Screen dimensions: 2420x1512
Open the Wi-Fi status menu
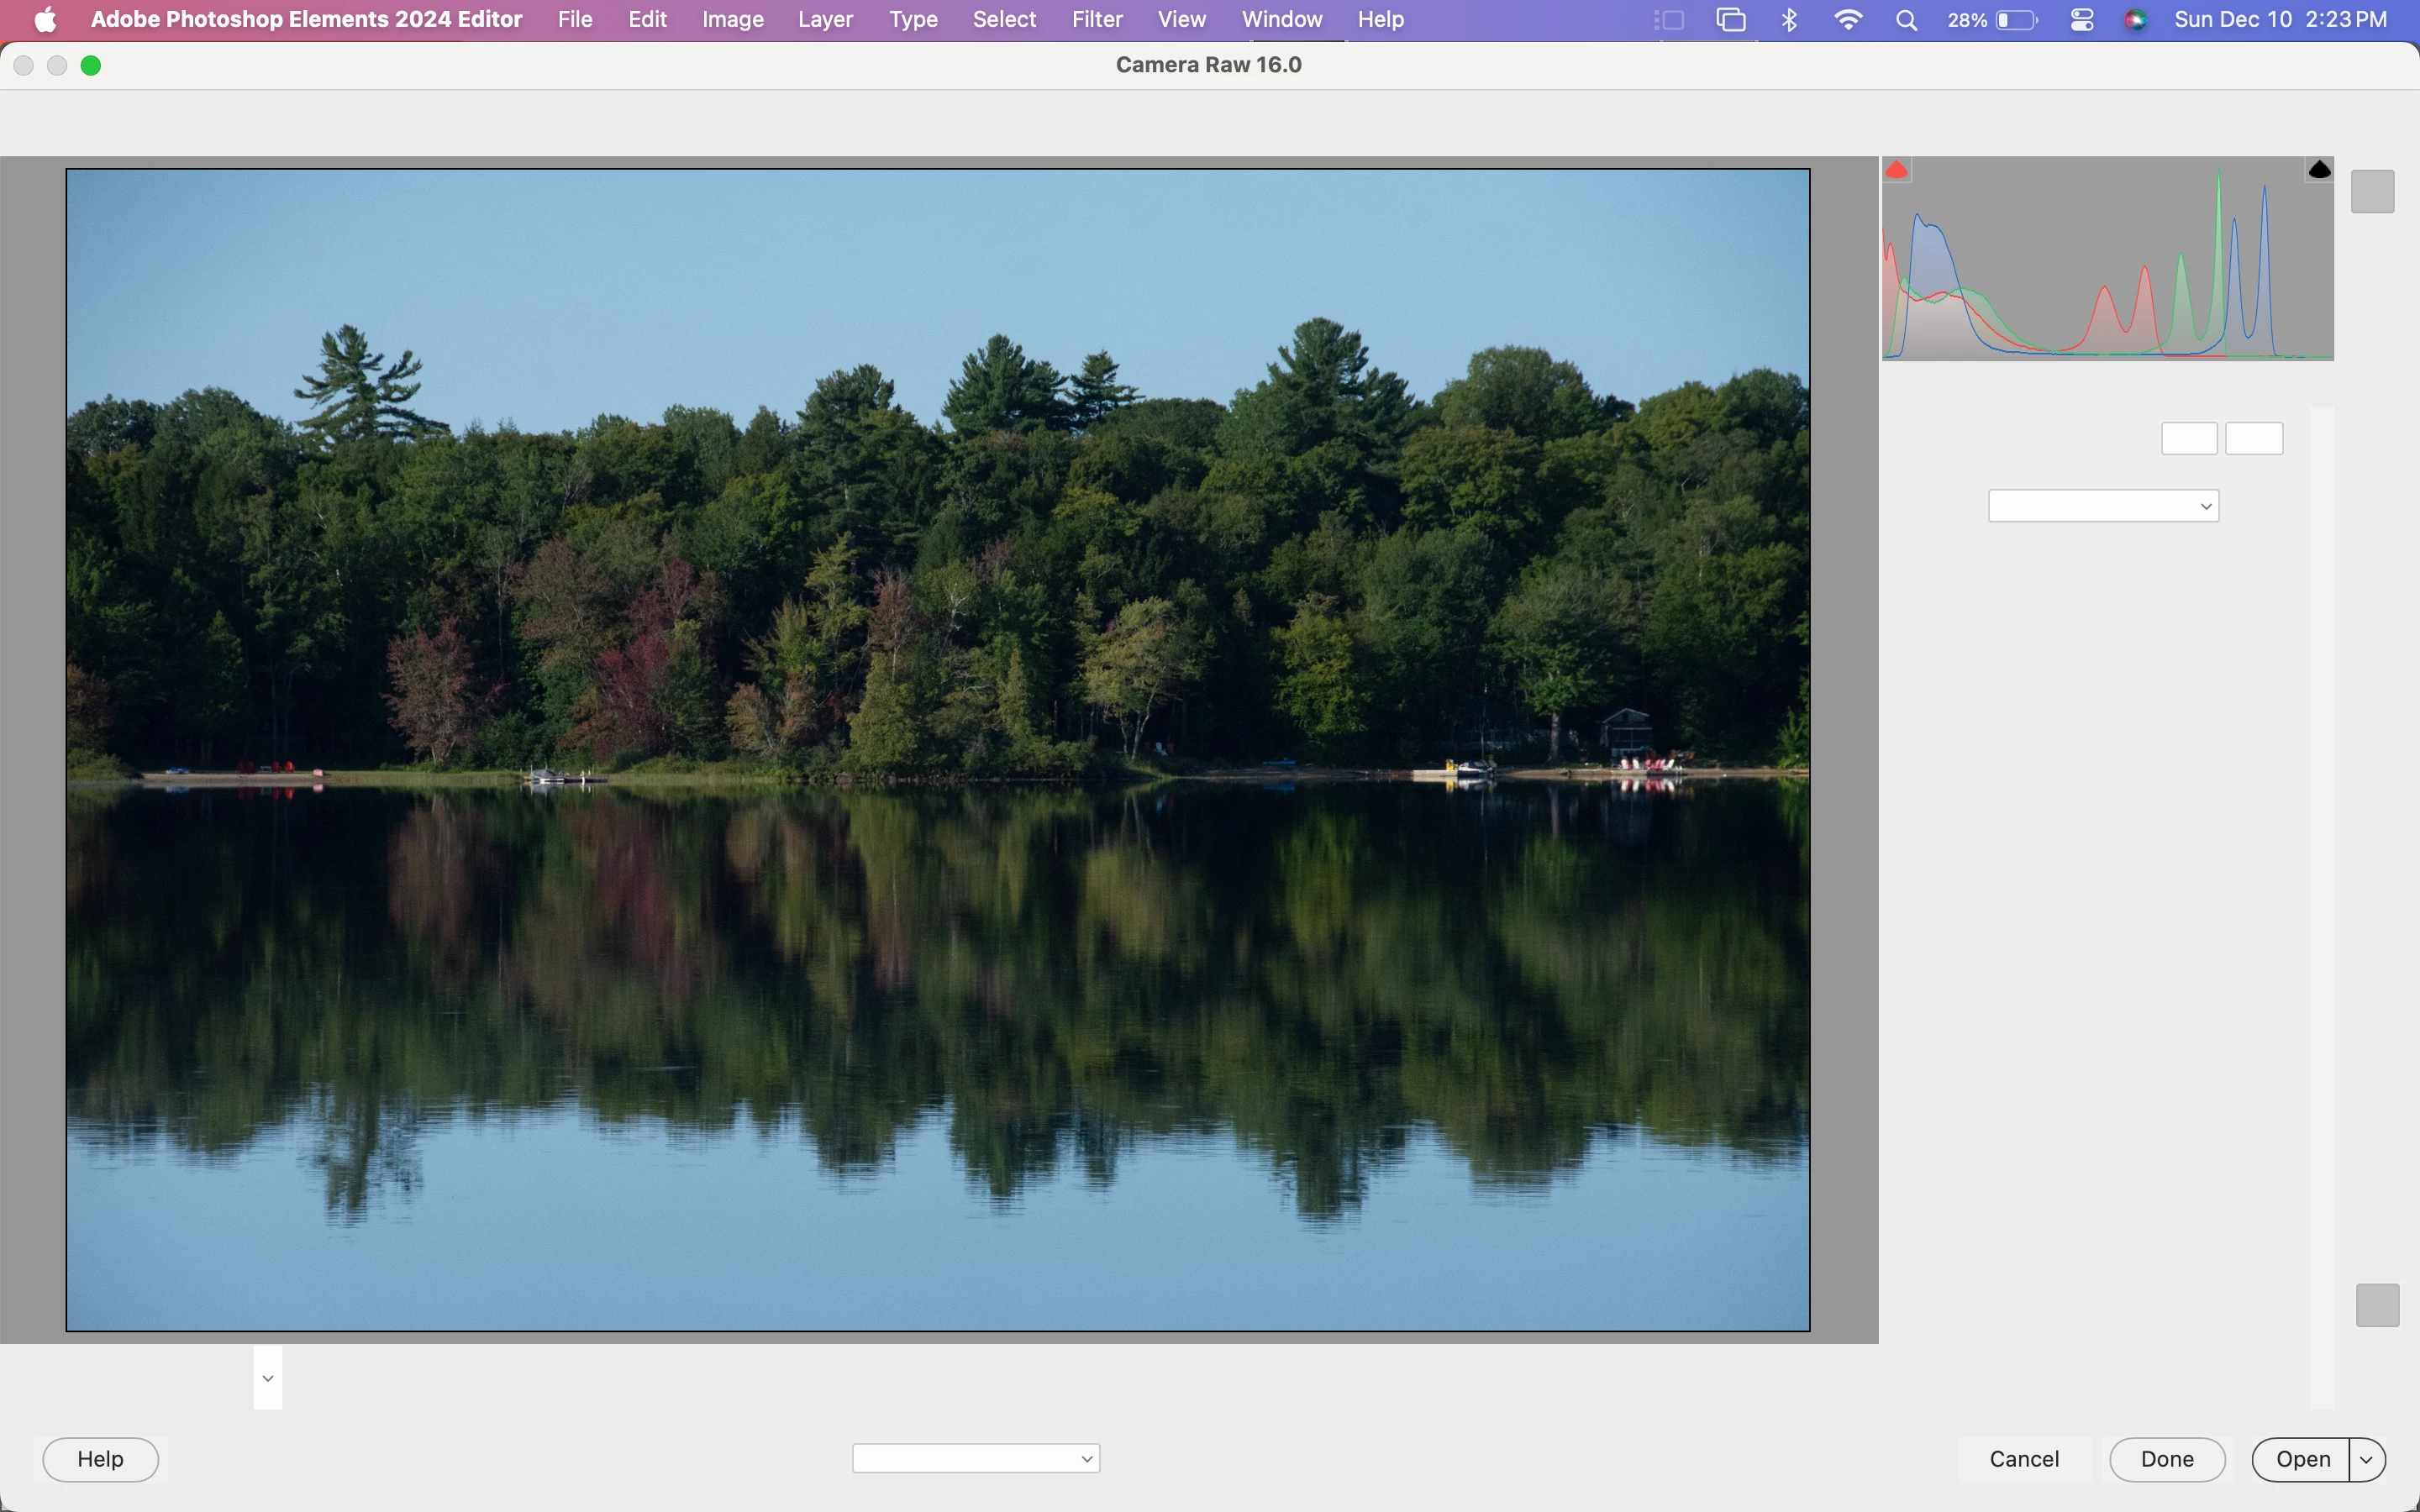coord(1848,20)
